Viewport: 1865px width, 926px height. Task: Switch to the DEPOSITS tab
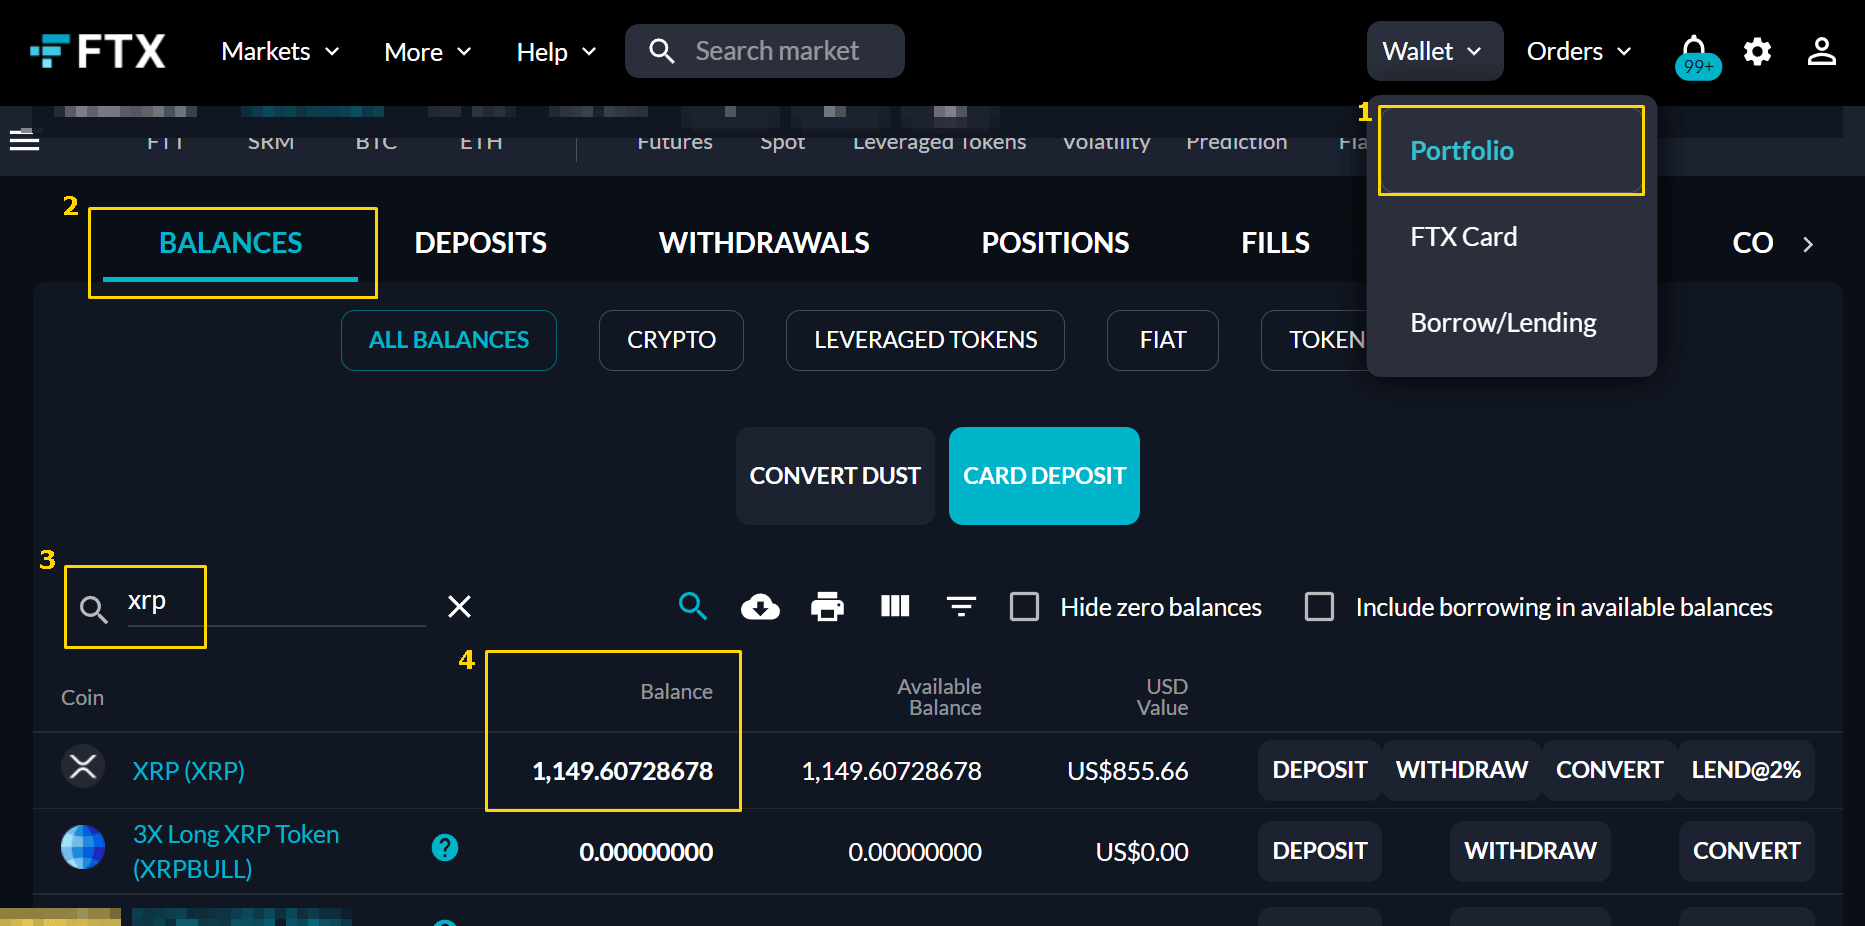pos(481,243)
